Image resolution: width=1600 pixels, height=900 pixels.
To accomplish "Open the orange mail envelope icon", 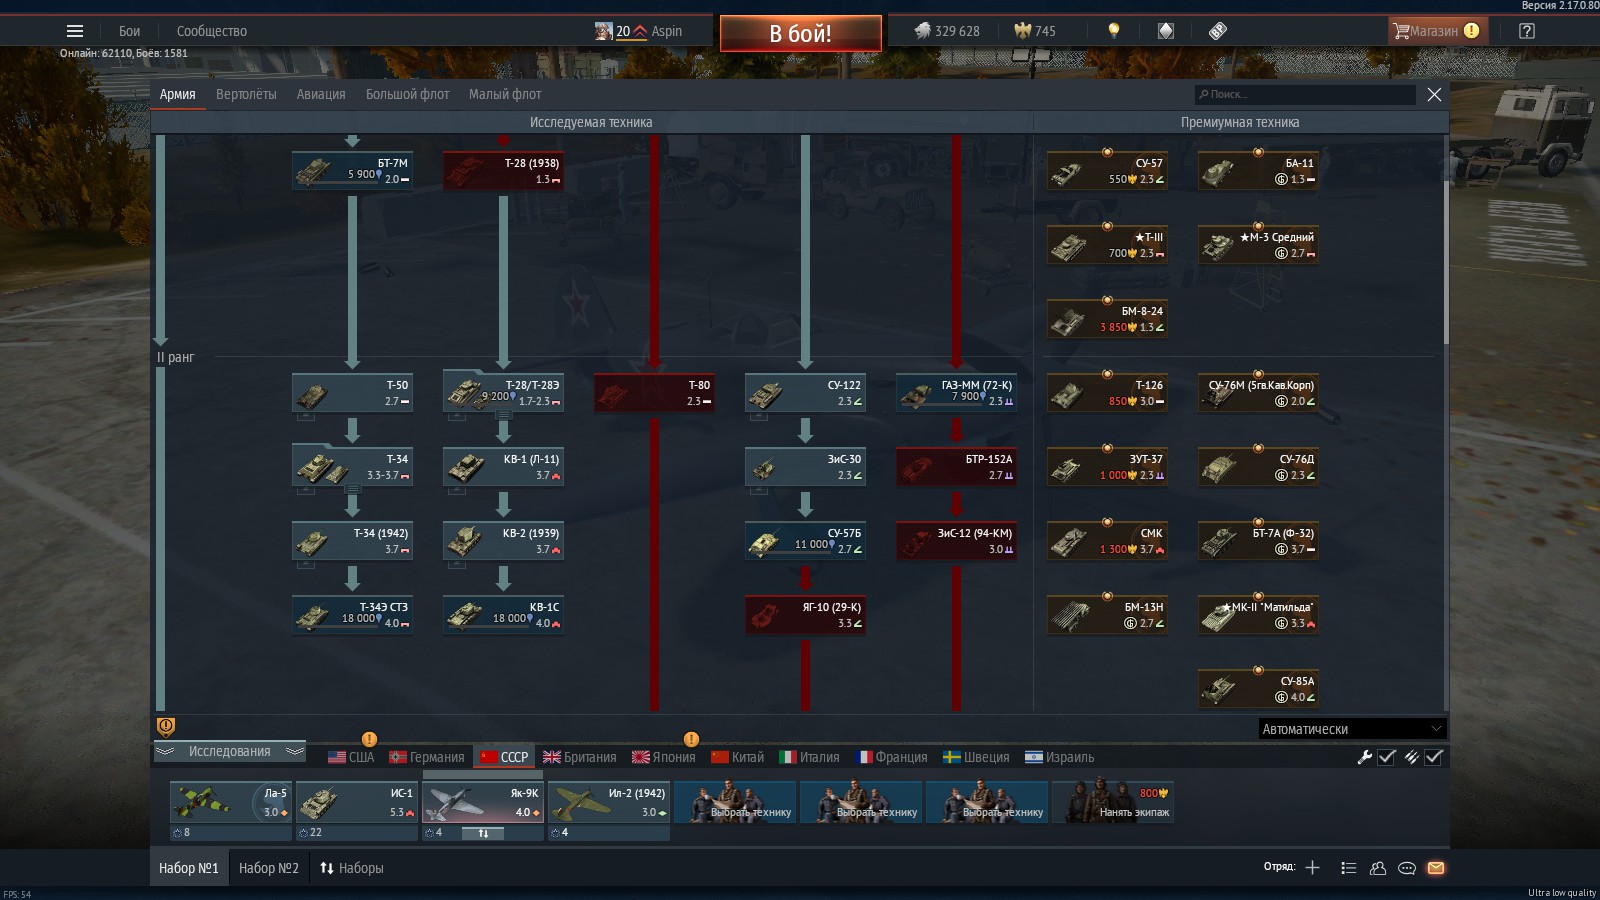I will [x=1436, y=868].
